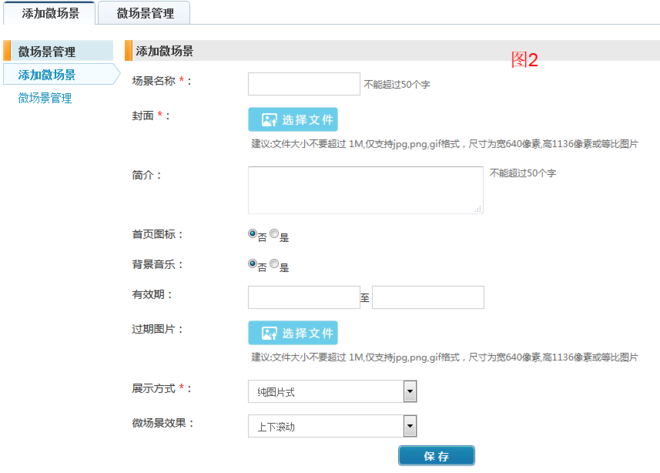
Task: Click the 简介 textarea resize handle
Action: [479, 209]
